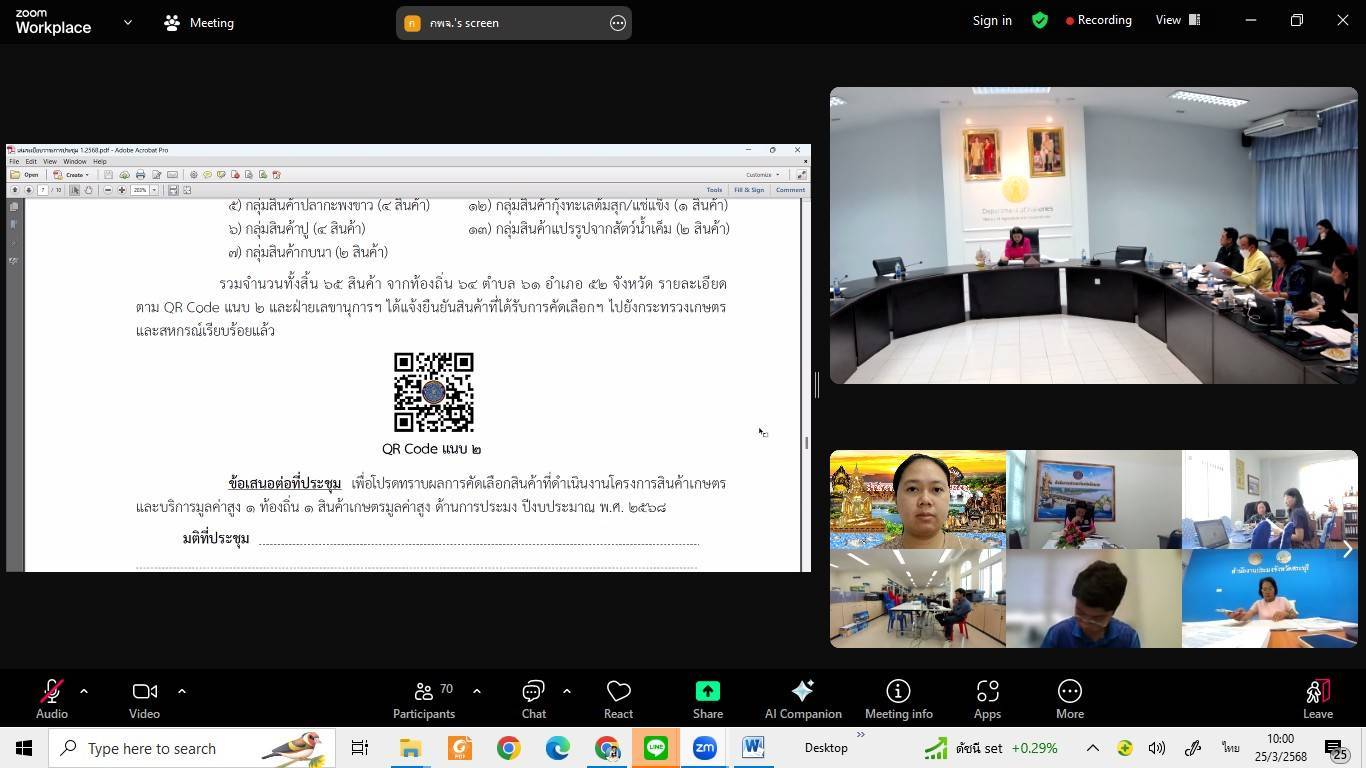Open LINE app from taskbar
Image resolution: width=1366 pixels, height=768 pixels.
coord(656,748)
